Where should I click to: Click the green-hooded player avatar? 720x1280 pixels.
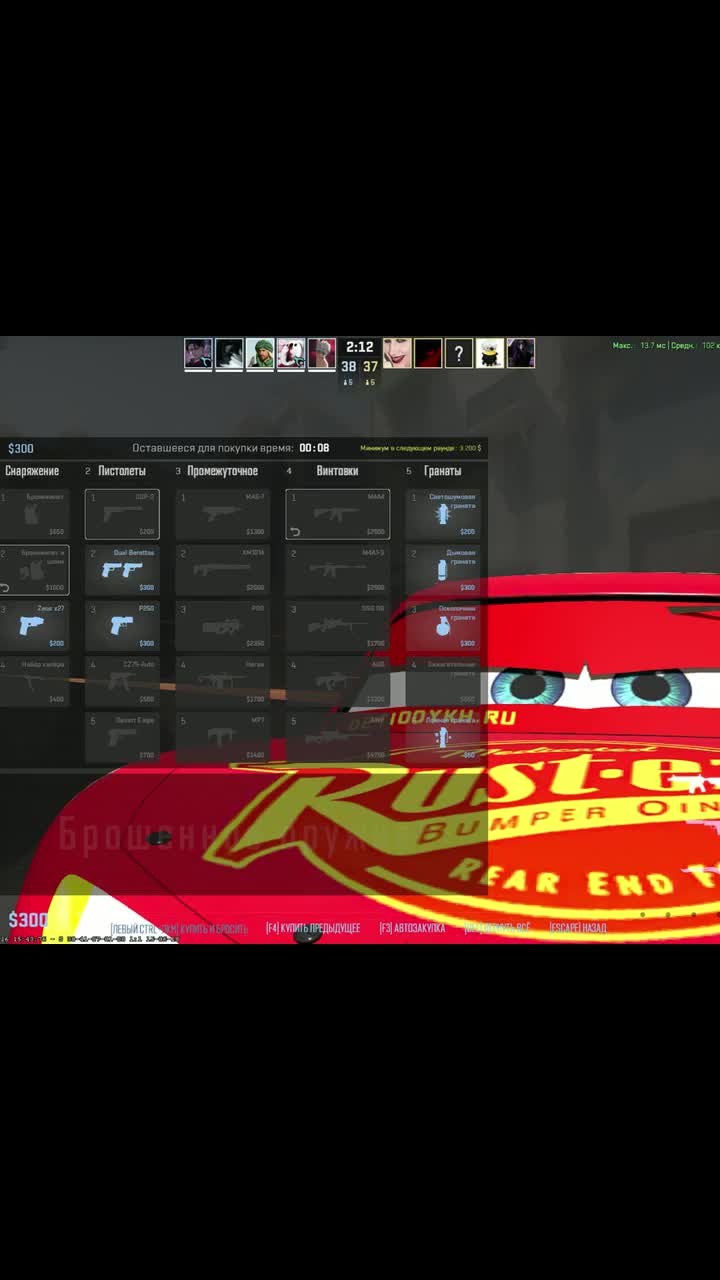click(x=260, y=353)
